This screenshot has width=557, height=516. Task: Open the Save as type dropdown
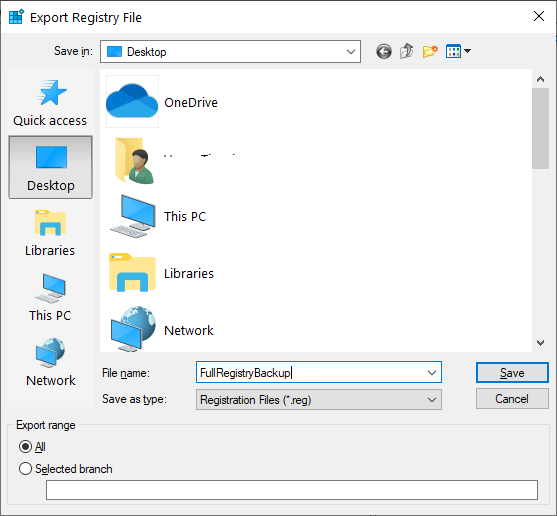tap(319, 400)
